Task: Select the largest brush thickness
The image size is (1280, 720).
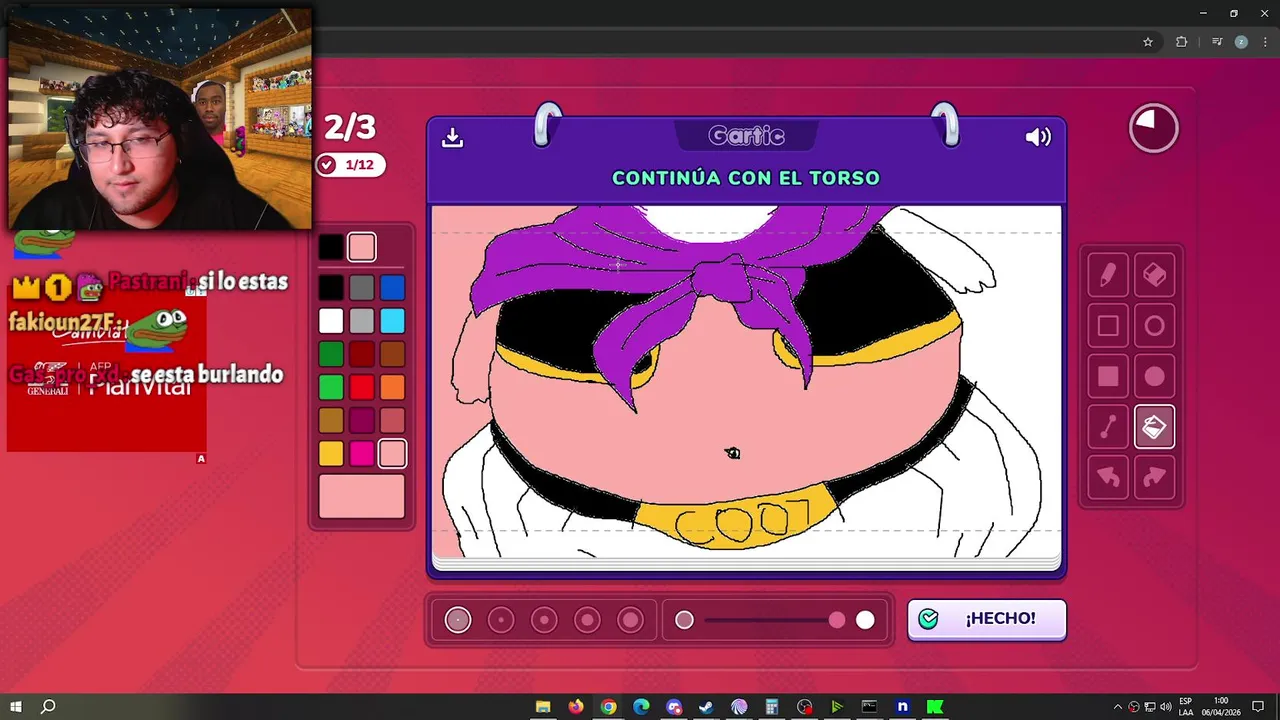Action: 630,620
